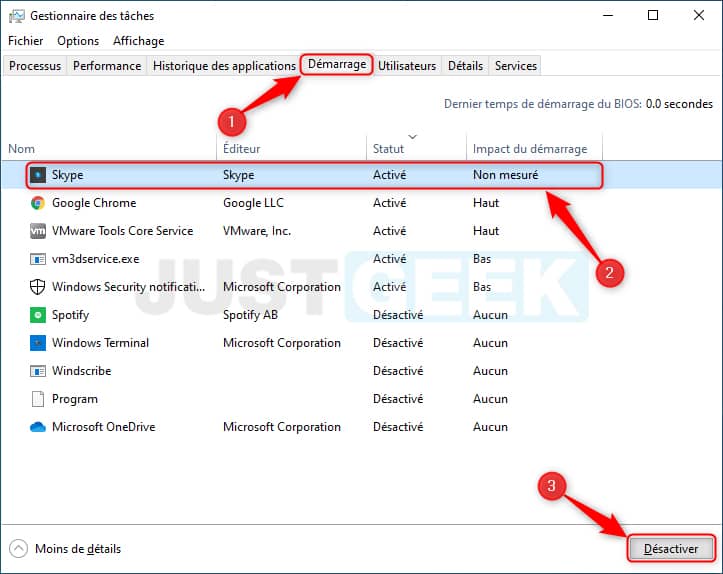Click the Program file icon
The height and width of the screenshot is (574, 723).
click(x=38, y=399)
